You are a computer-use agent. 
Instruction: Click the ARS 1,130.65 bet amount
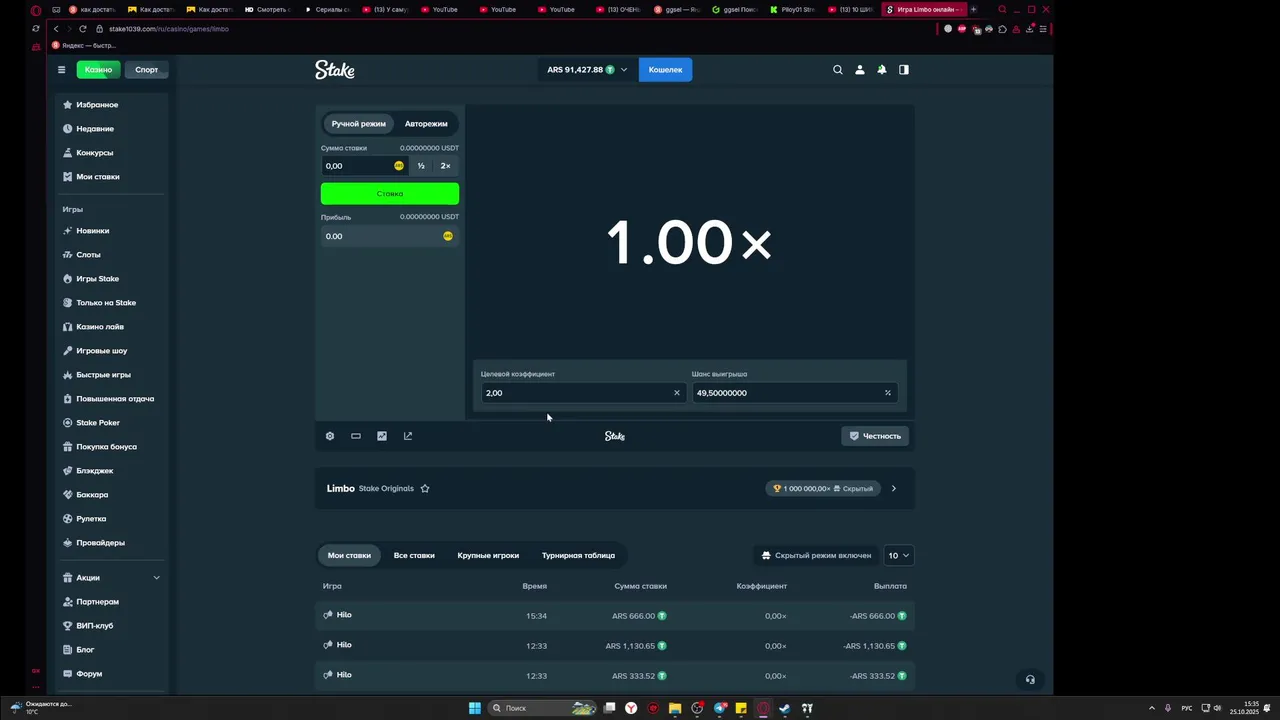tap(630, 646)
